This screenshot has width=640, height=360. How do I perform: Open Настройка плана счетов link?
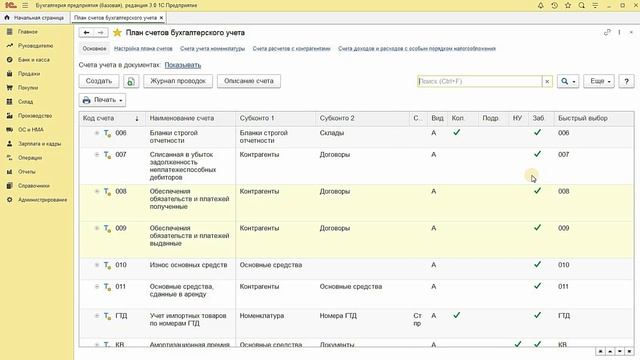[143, 49]
